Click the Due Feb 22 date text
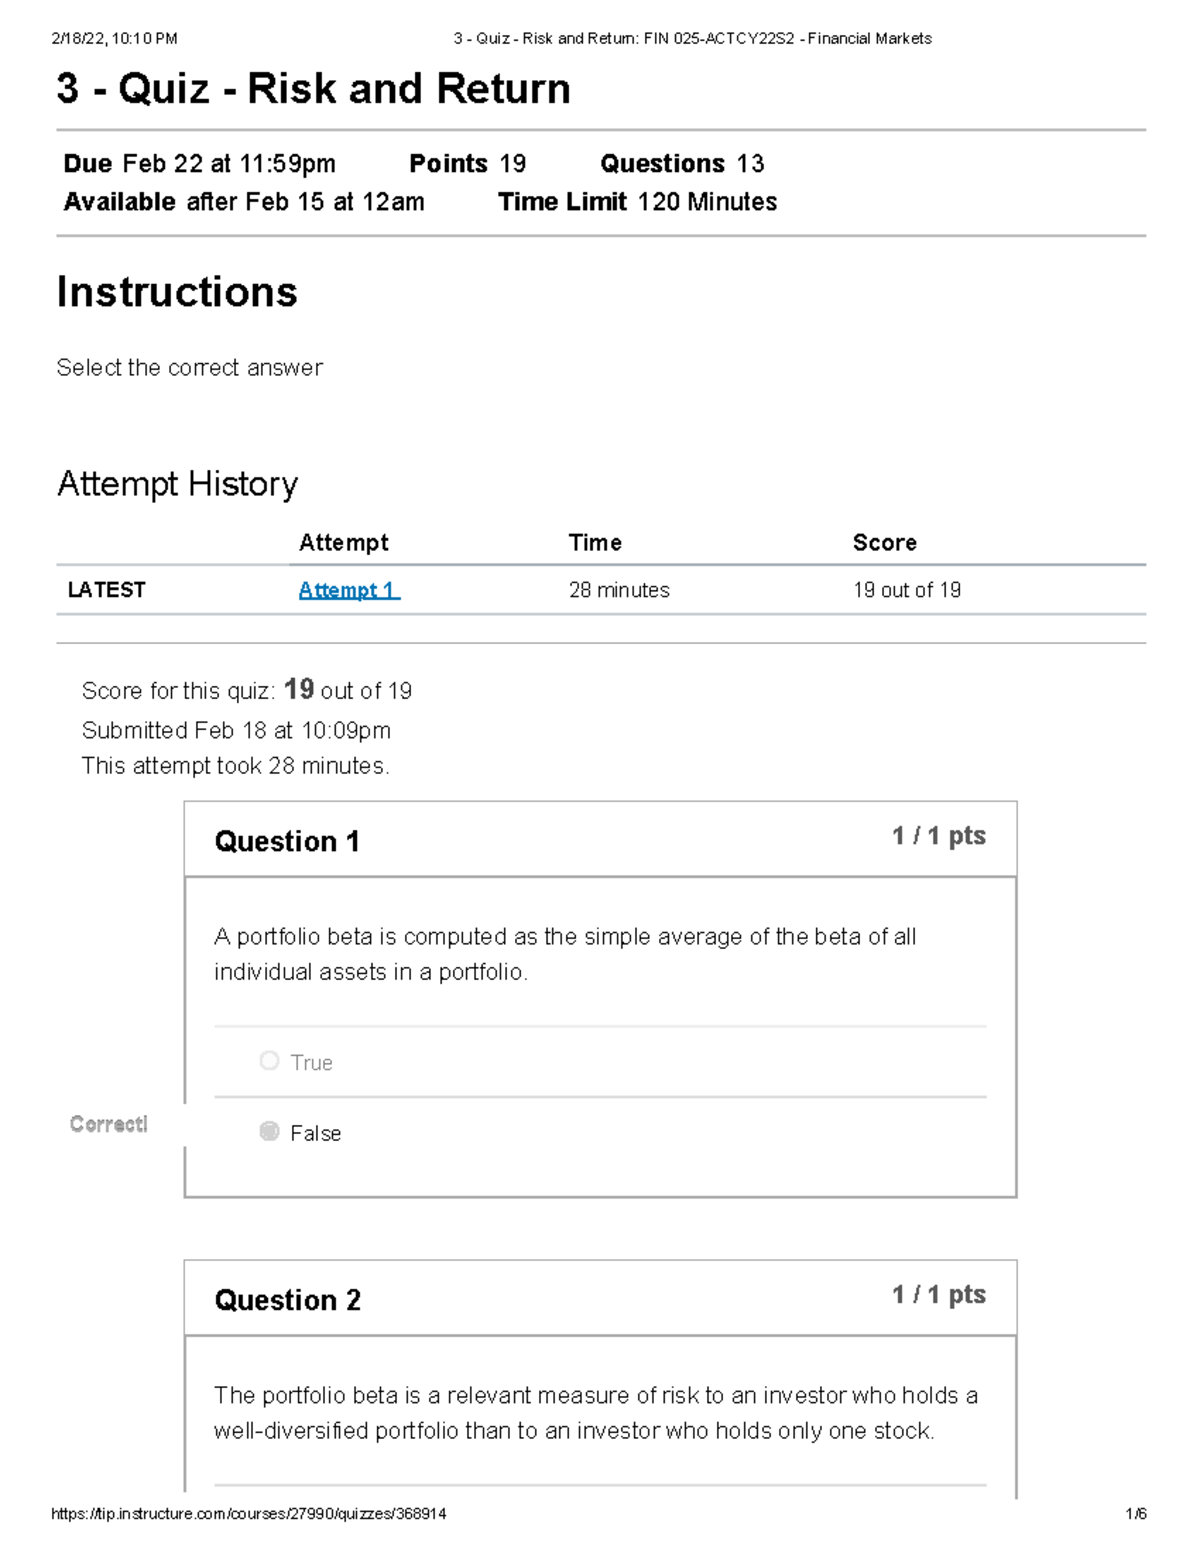1200x1553 pixels. (199, 164)
